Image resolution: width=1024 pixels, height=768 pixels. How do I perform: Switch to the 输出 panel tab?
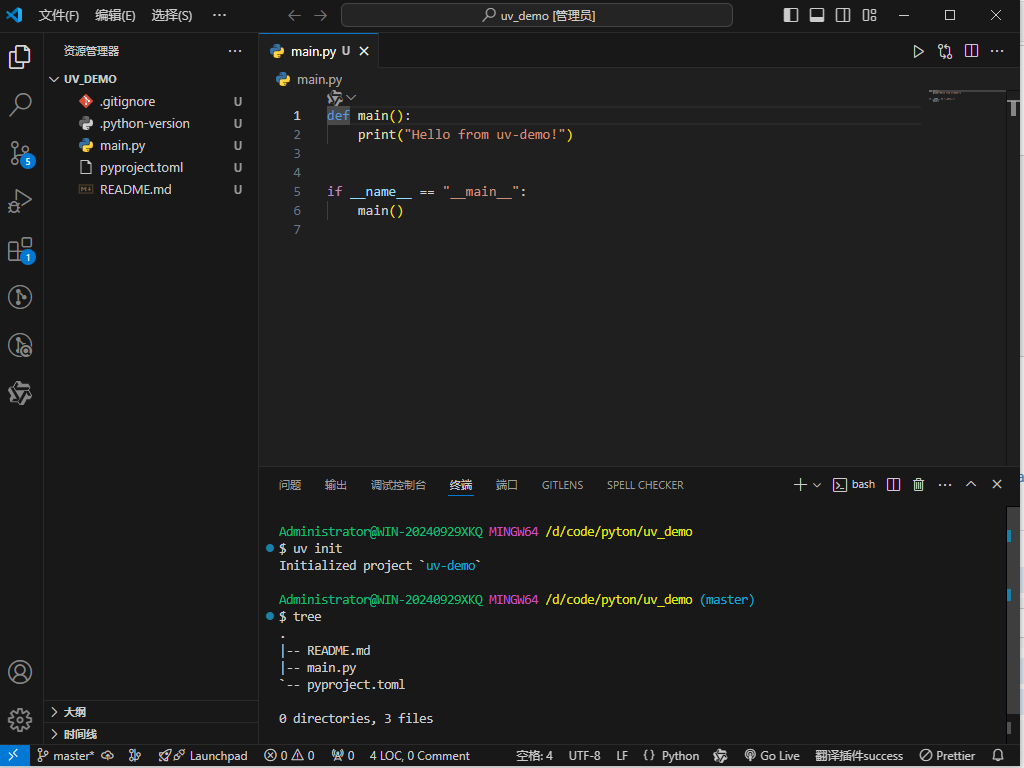[336, 485]
